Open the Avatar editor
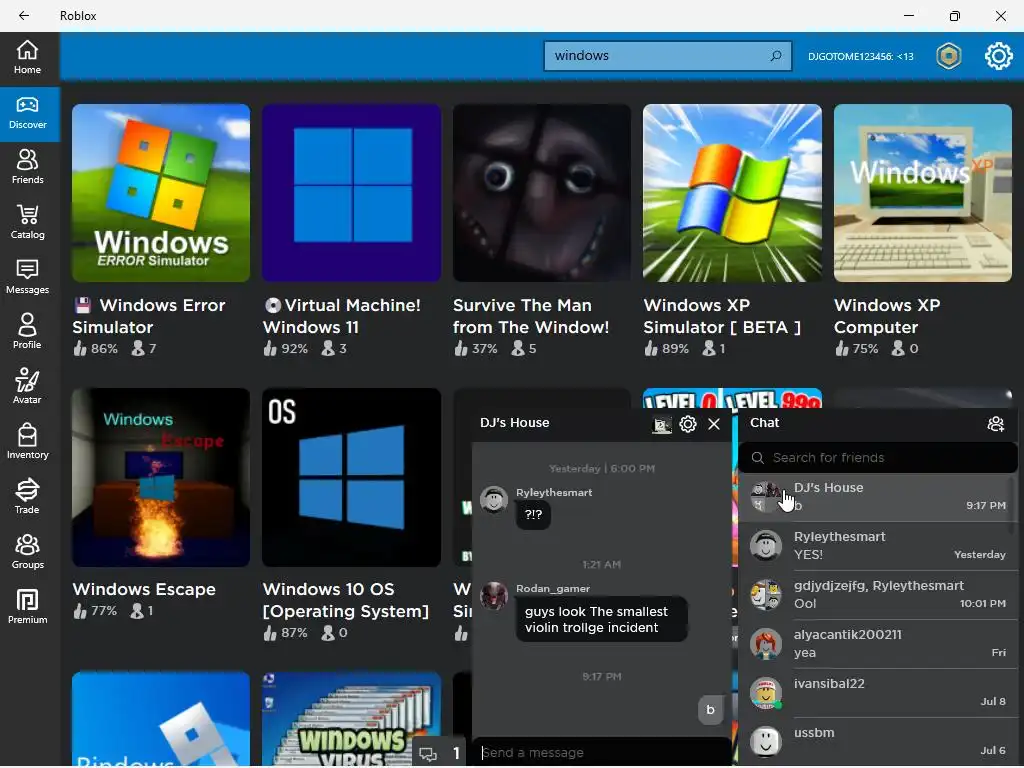Screen dimensions: 1024x768 click(x=27, y=387)
